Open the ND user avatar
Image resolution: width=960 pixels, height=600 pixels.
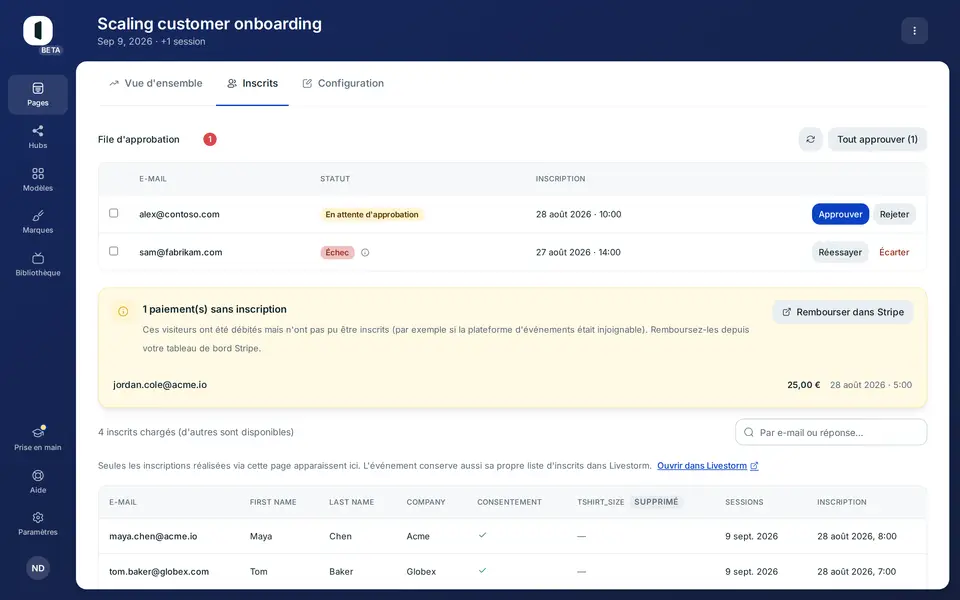pos(38,568)
